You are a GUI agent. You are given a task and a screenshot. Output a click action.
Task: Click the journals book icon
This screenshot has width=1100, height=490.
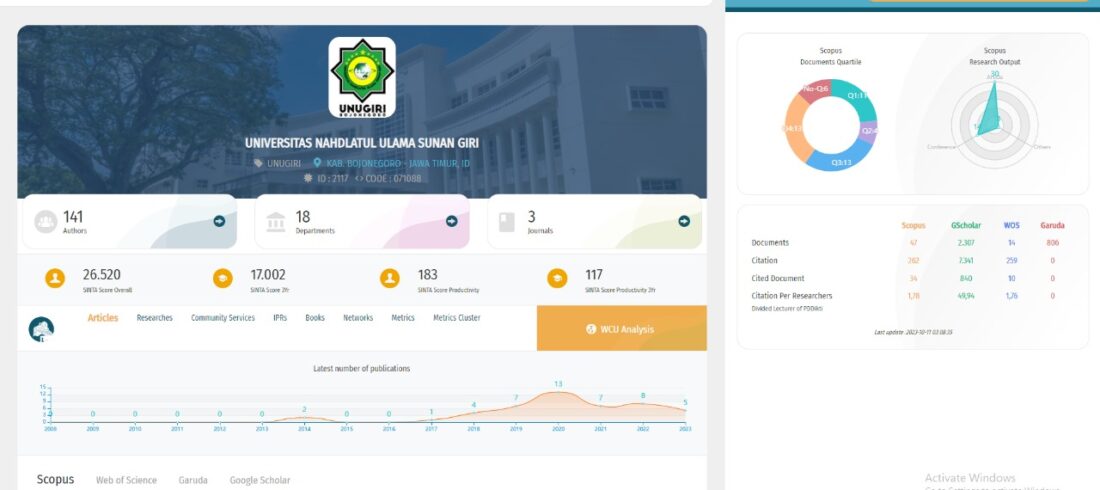click(x=507, y=223)
